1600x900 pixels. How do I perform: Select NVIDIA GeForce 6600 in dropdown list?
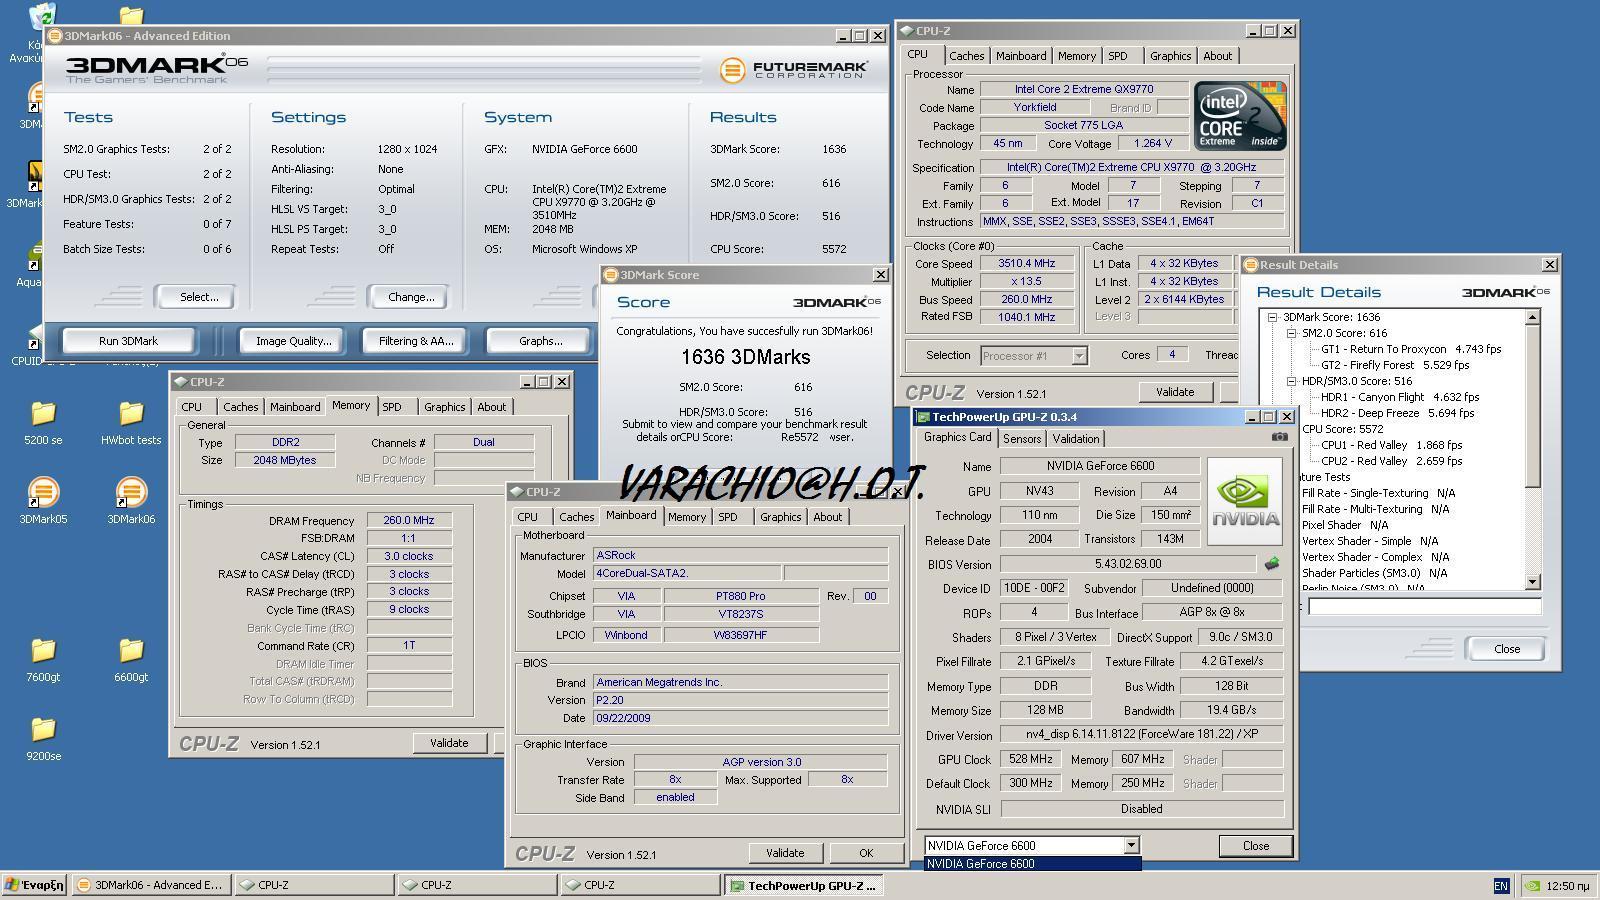coord(1032,864)
